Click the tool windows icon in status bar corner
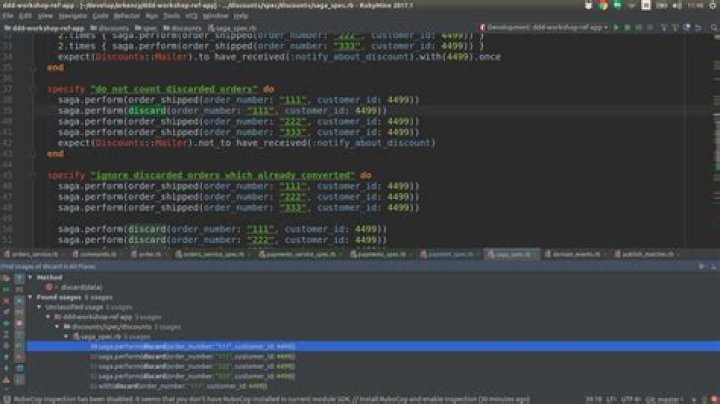Screen dimensions: 720x404 [x=5, y=397]
